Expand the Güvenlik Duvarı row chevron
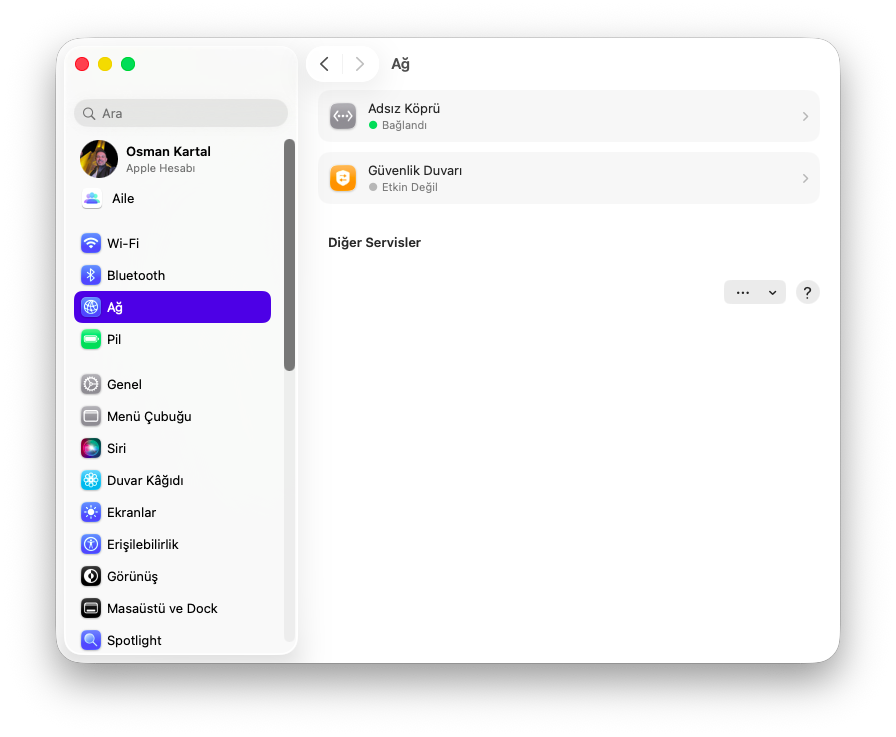The width and height of the screenshot is (896, 737). click(805, 178)
